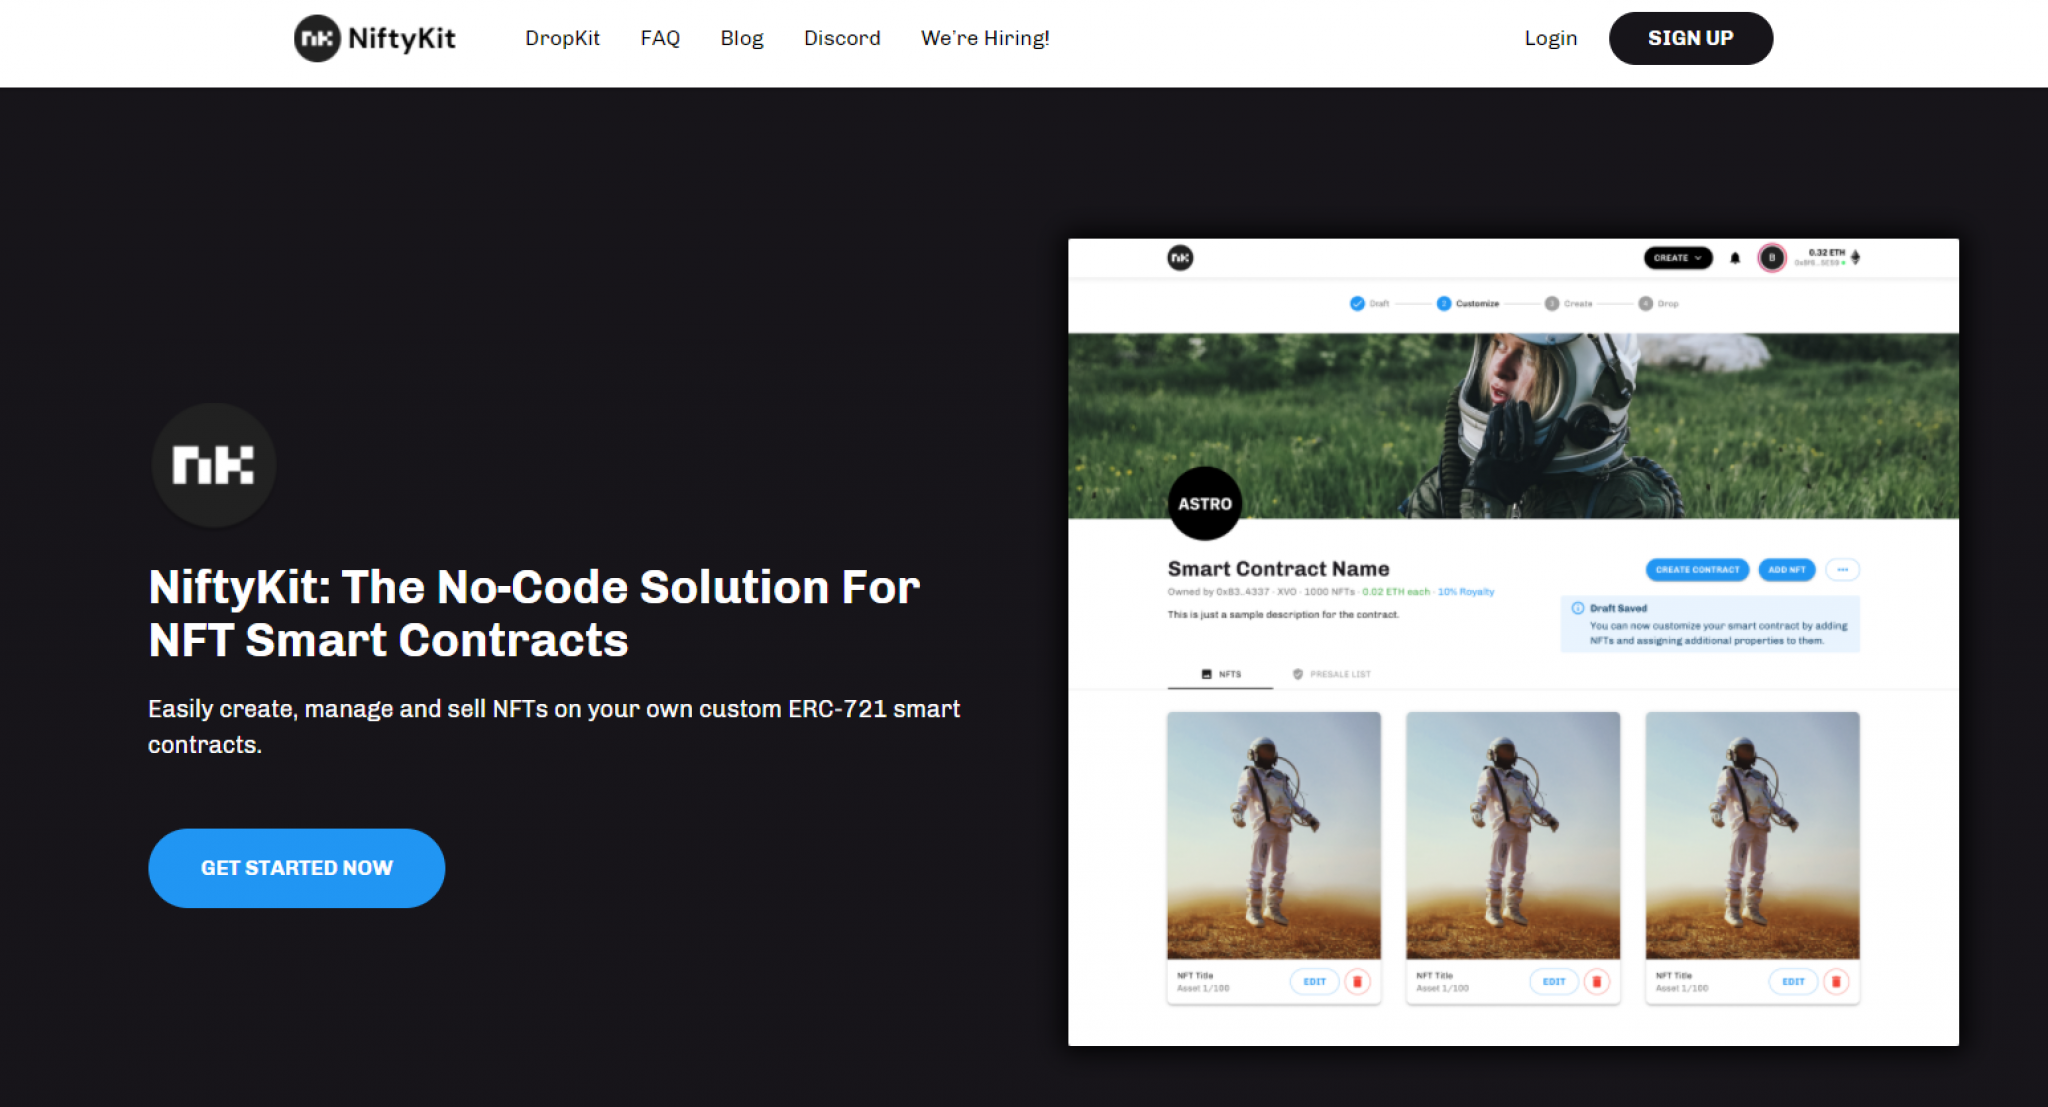Click the user avatar circle in the preview

pyautogui.click(x=1771, y=258)
